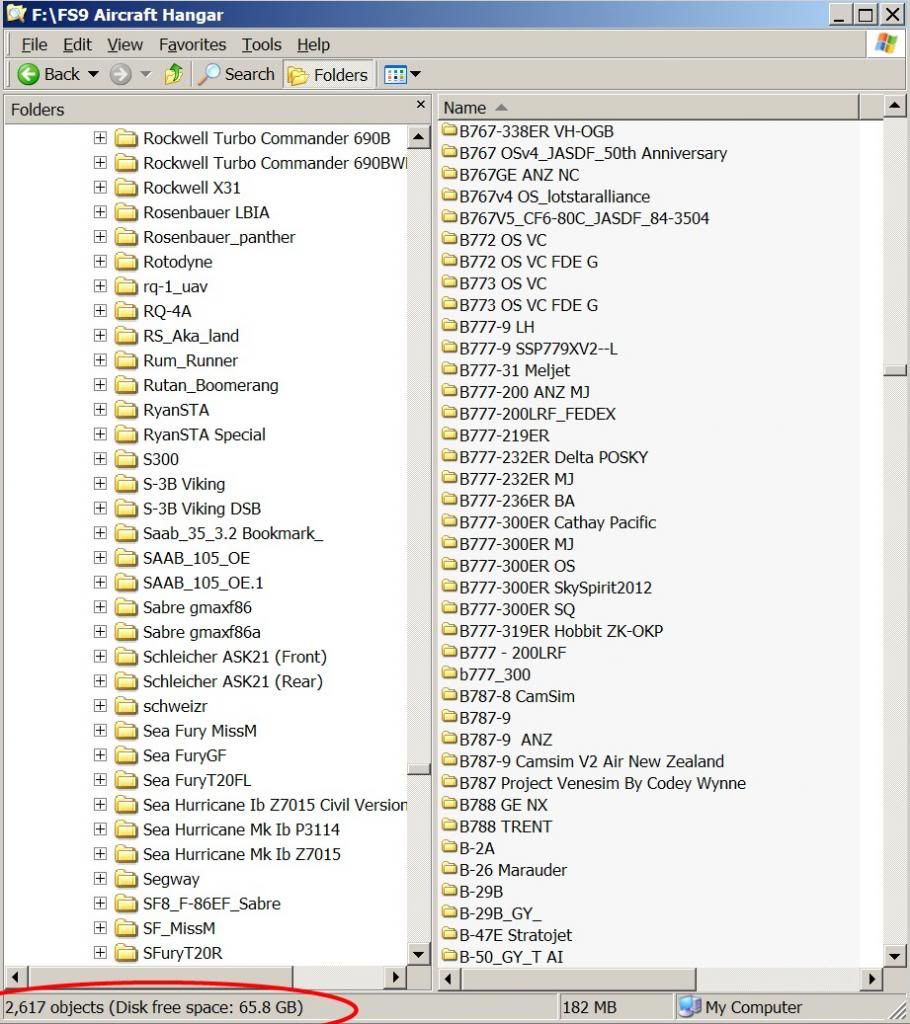Select the Segway folder icon in tree
This screenshot has width=910, height=1024.
pos(126,879)
